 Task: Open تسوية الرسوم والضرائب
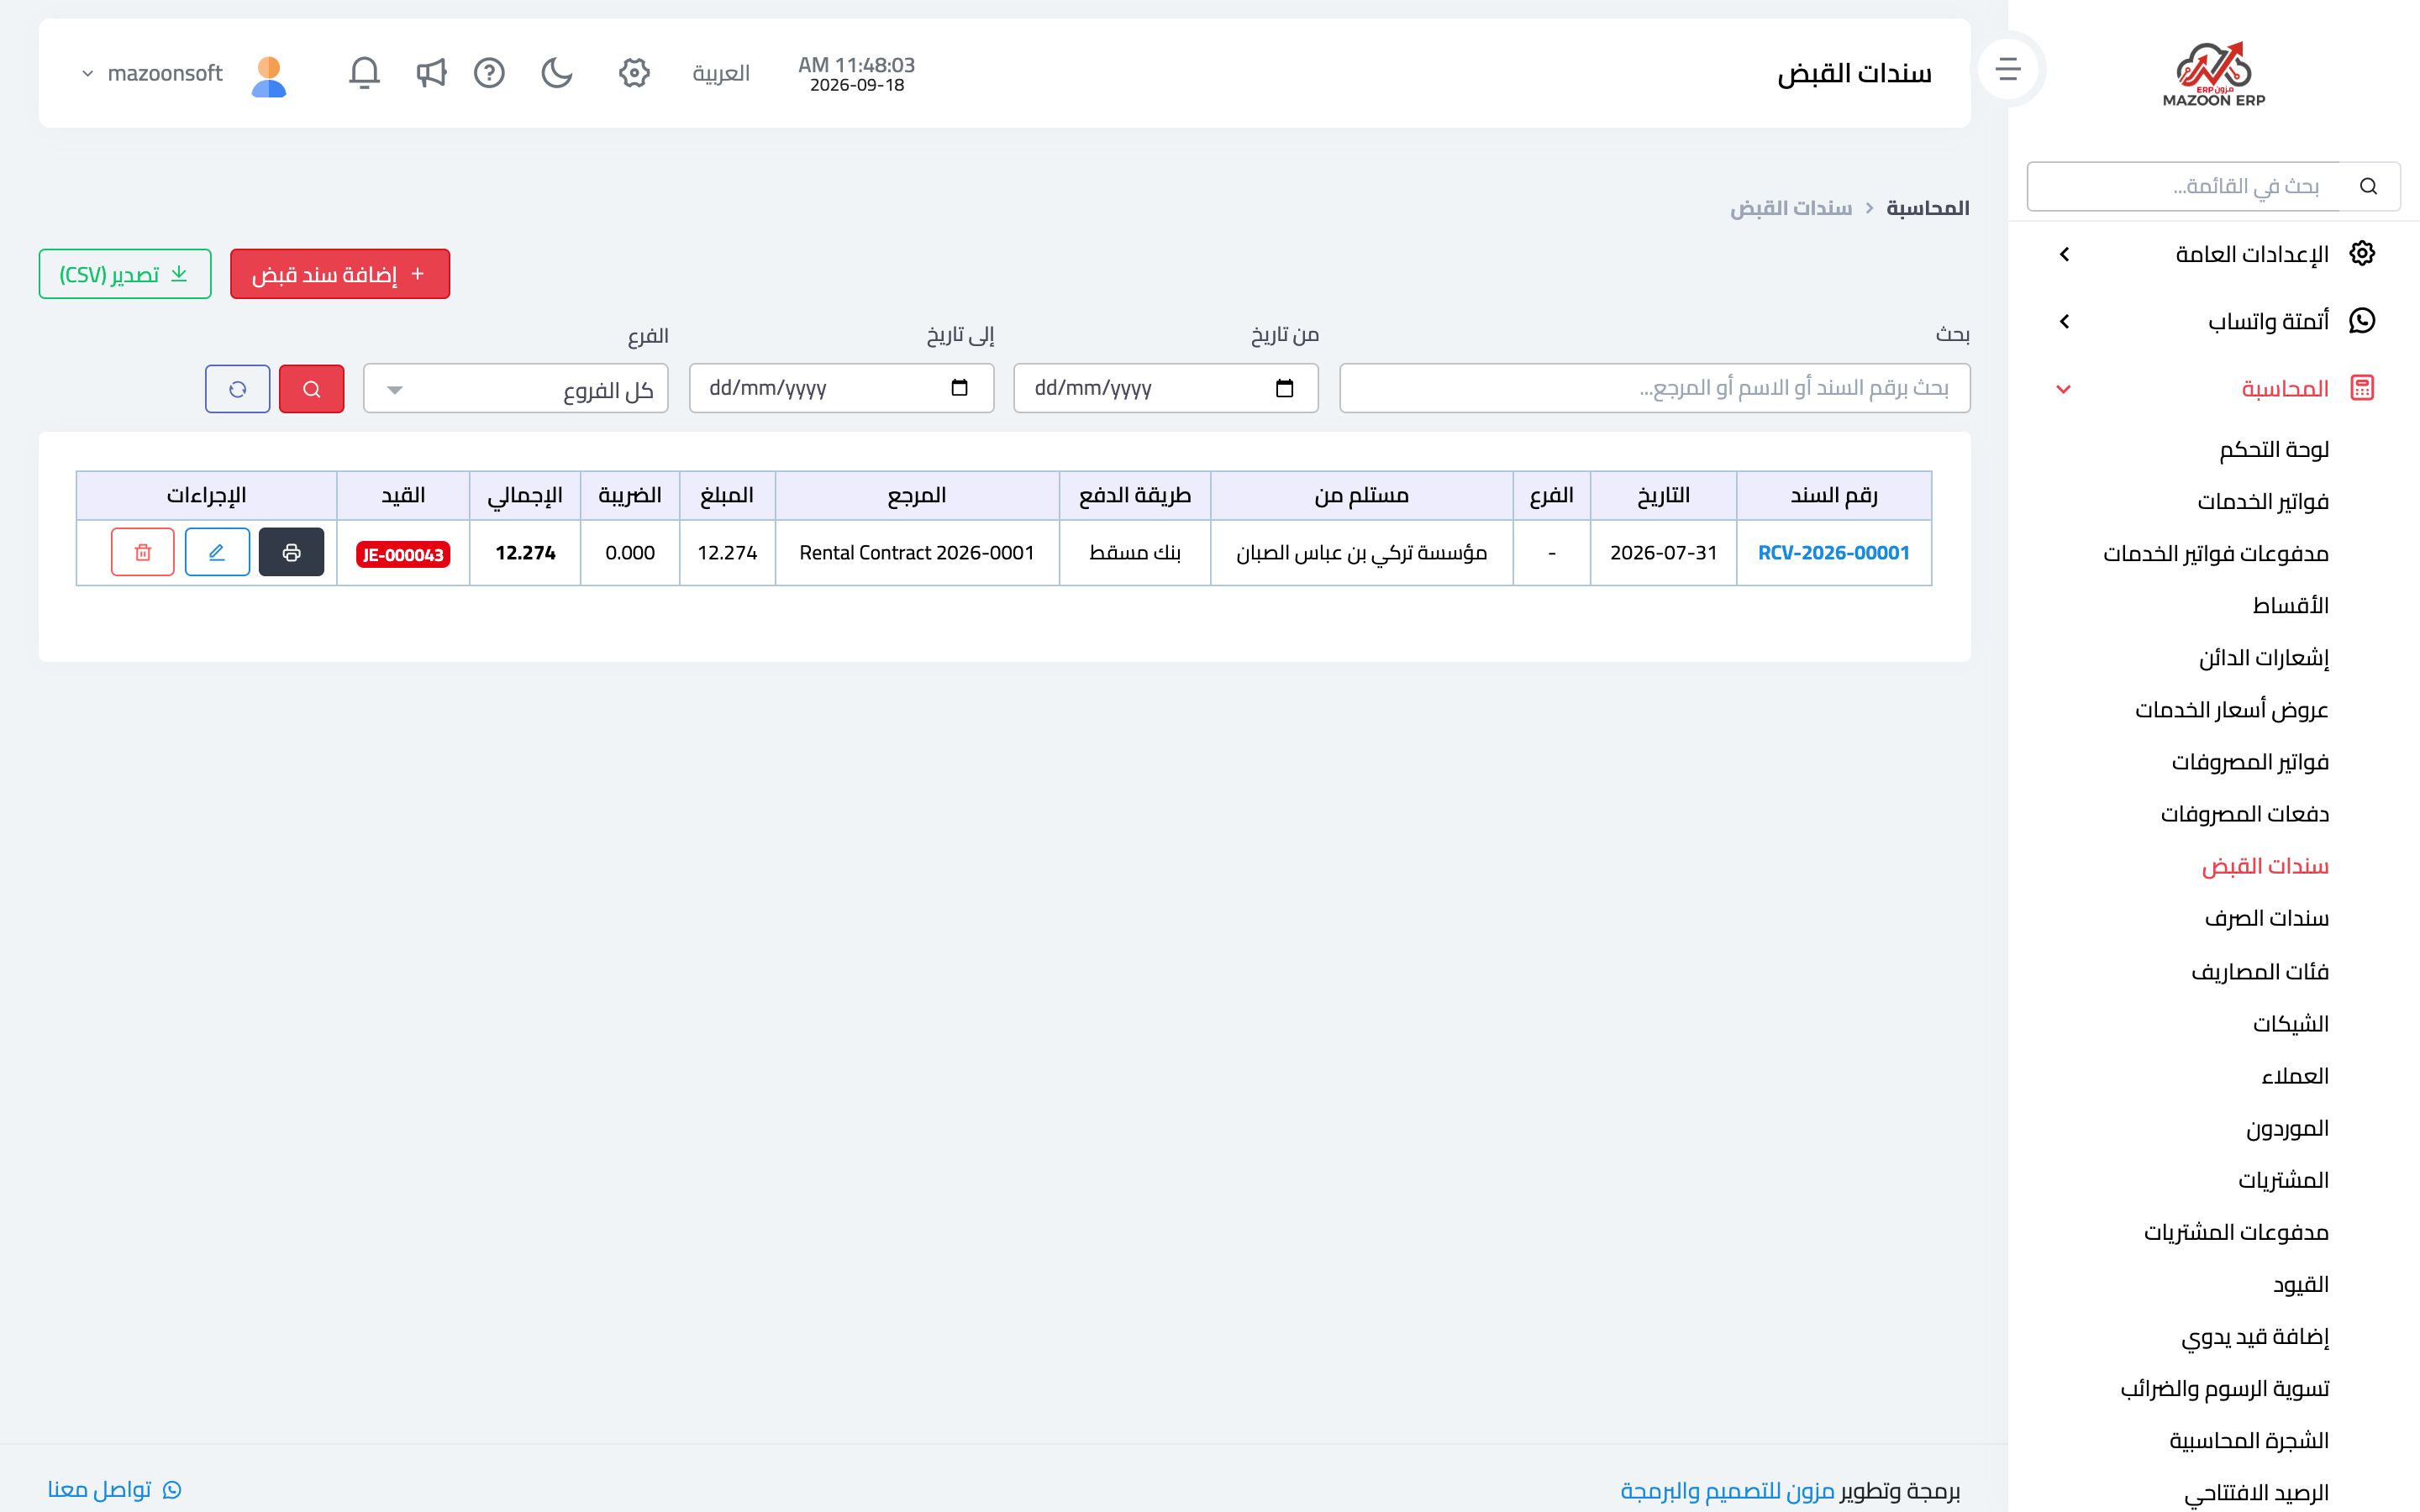coord(2225,1388)
